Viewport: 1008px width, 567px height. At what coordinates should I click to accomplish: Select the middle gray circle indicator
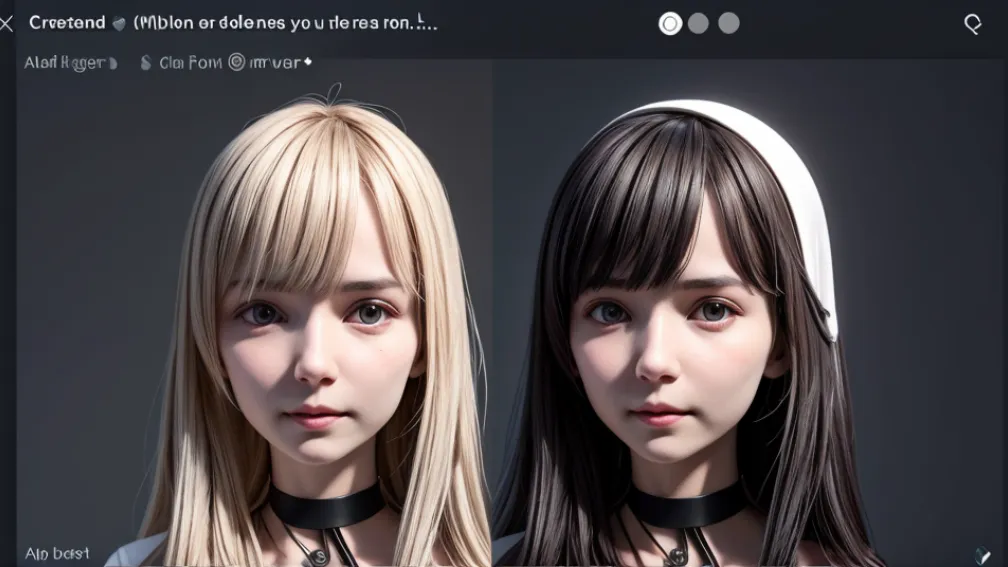point(698,23)
